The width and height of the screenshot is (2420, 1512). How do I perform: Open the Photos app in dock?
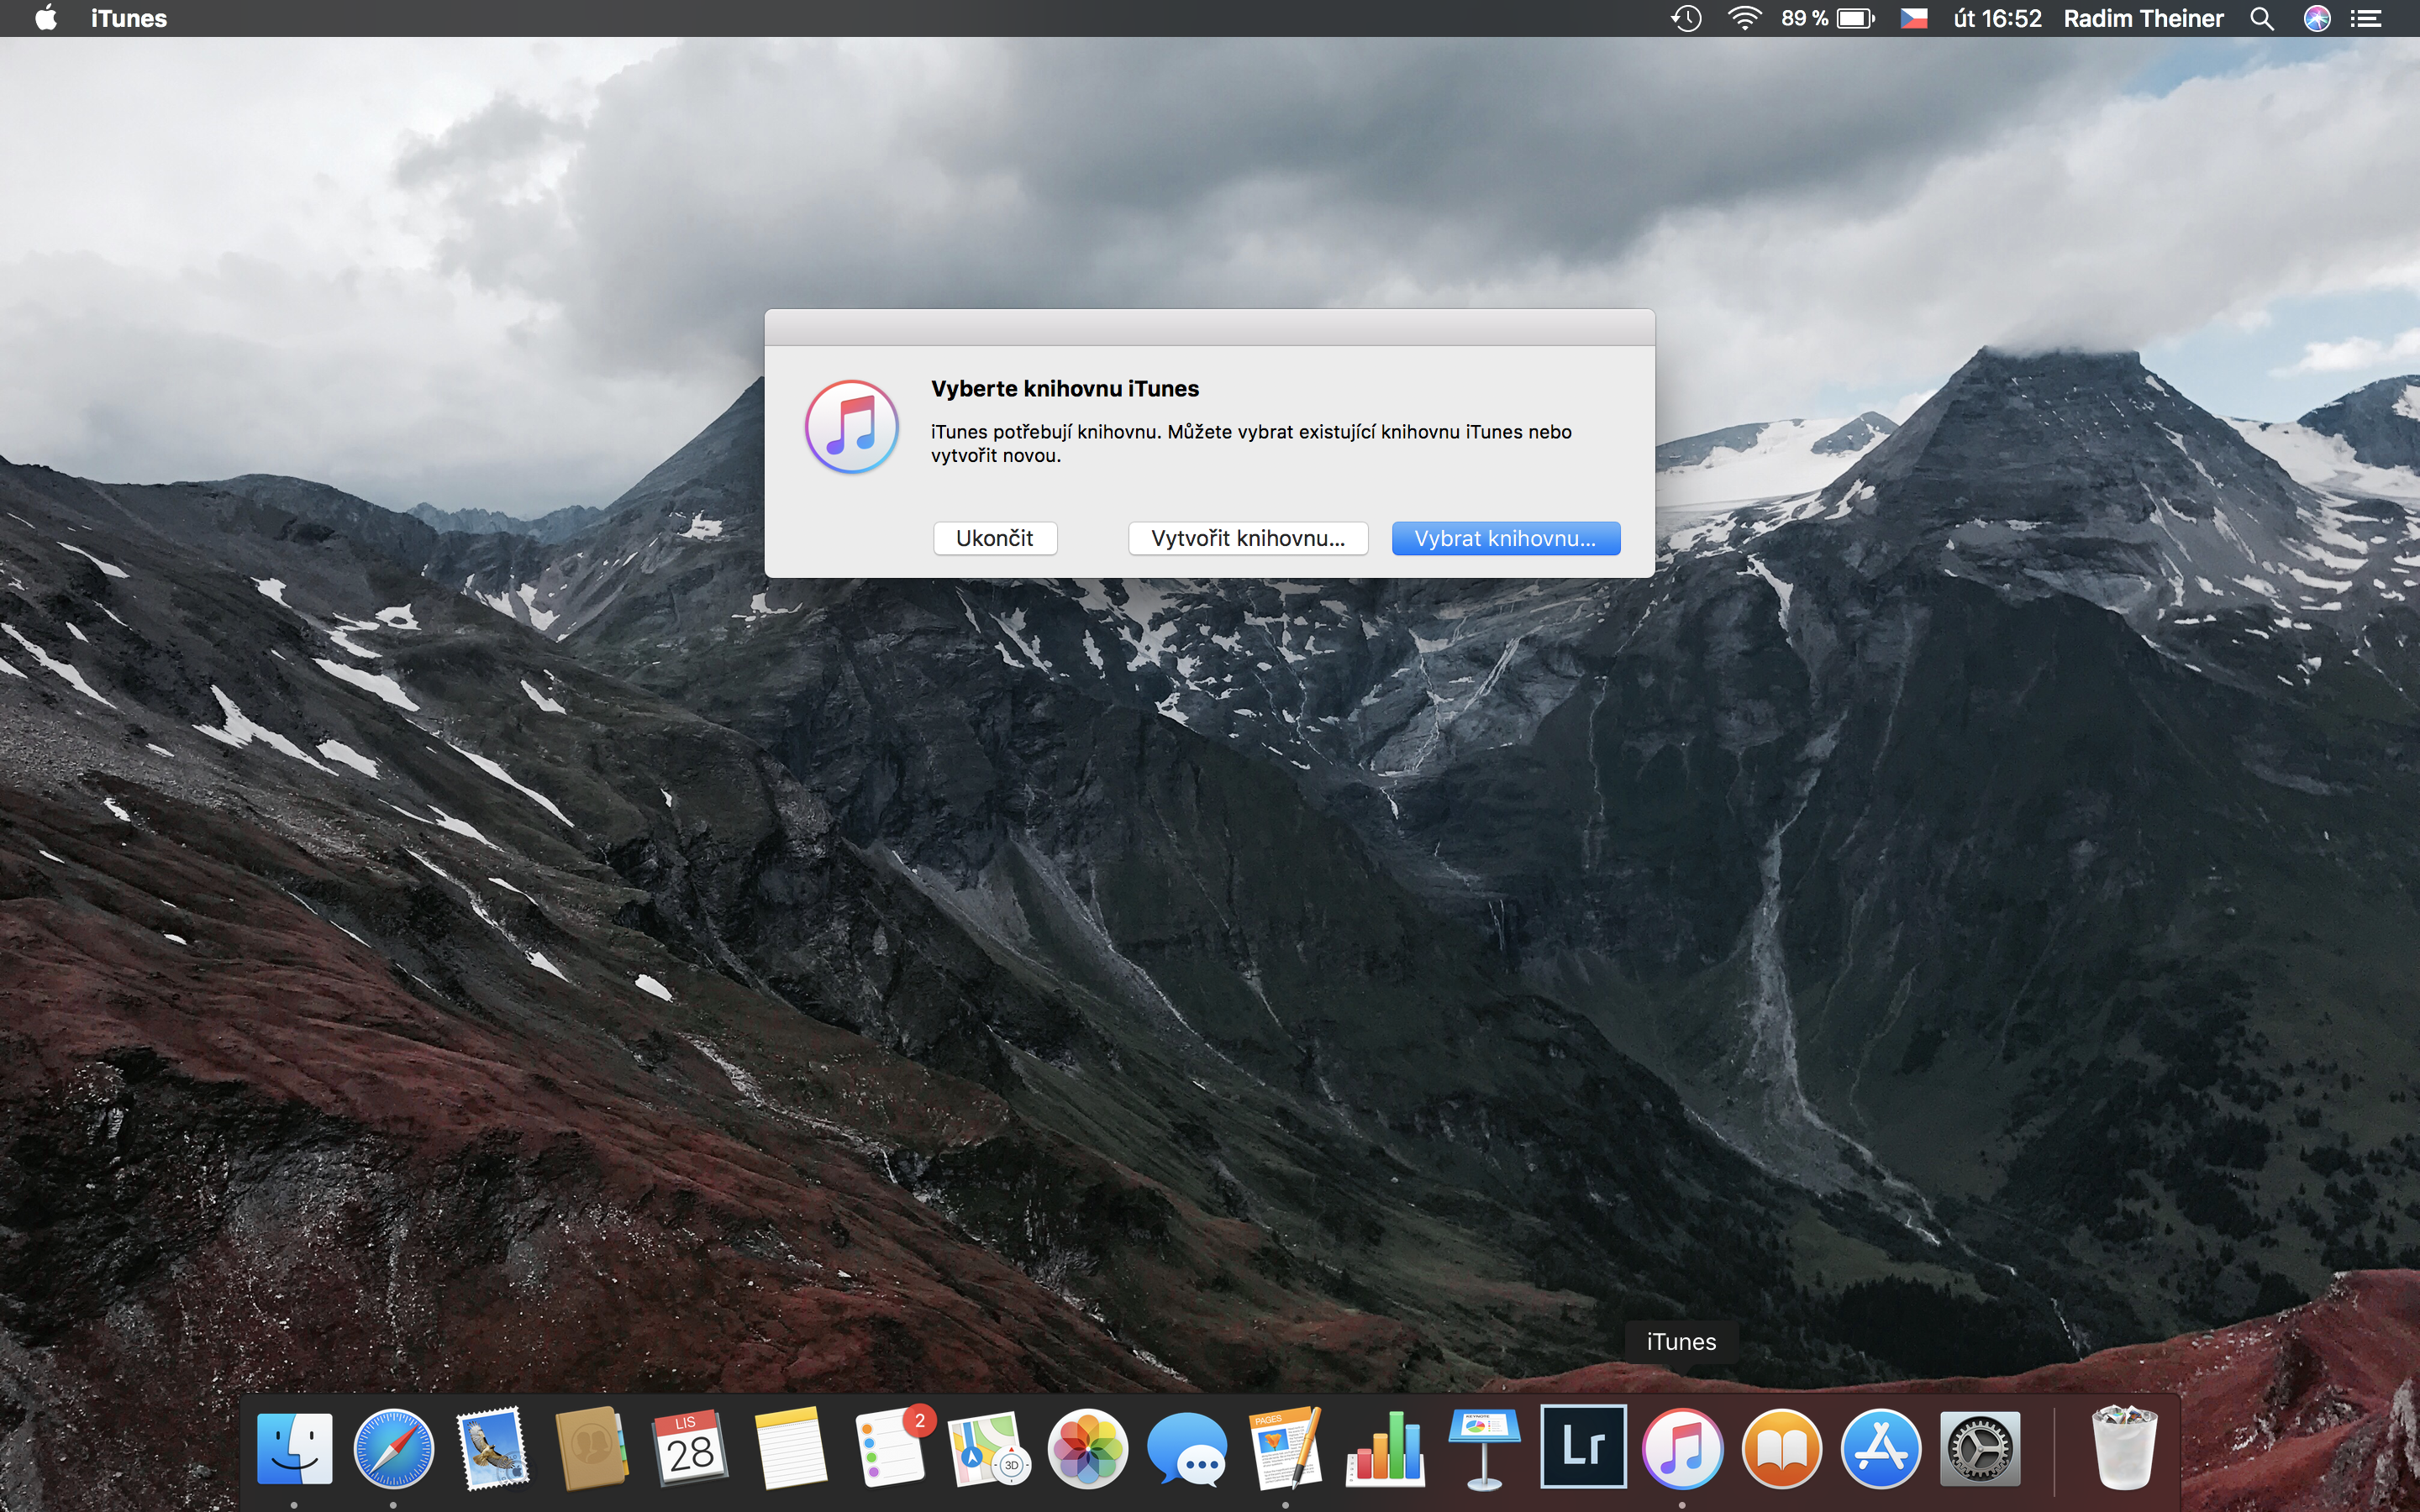[x=1087, y=1448]
